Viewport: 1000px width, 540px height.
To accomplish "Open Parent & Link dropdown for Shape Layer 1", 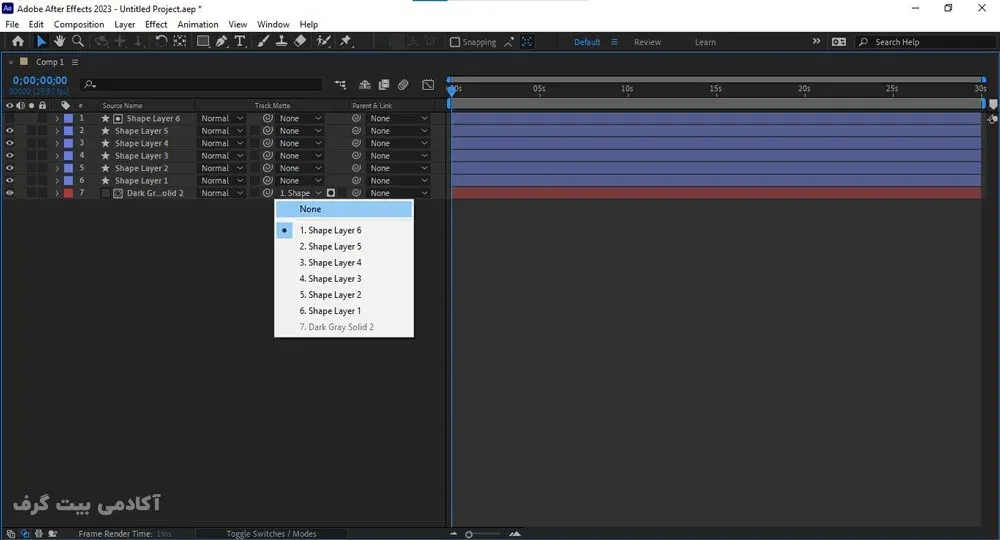I will (399, 180).
